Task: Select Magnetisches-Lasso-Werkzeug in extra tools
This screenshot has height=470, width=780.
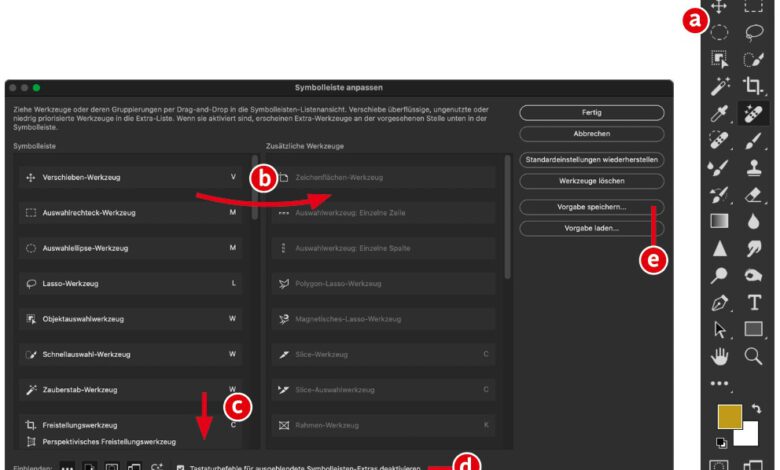Action: pos(384,319)
